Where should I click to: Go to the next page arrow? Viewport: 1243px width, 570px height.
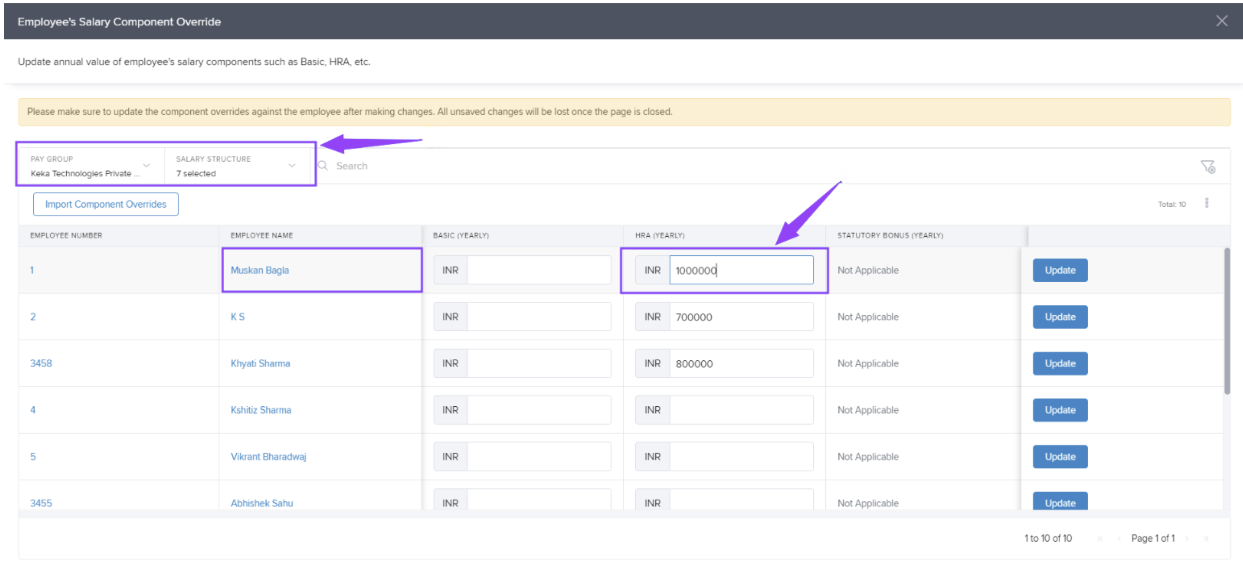pyautogui.click(x=1187, y=539)
